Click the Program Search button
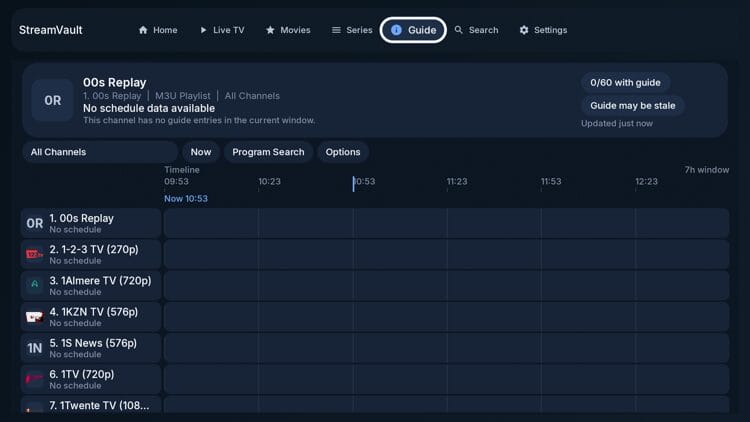Image resolution: width=750 pixels, height=422 pixels. (267, 152)
